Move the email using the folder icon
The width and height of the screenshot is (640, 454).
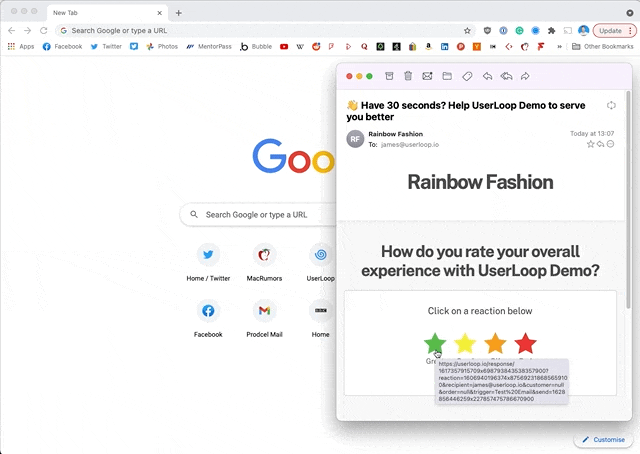coord(447,76)
